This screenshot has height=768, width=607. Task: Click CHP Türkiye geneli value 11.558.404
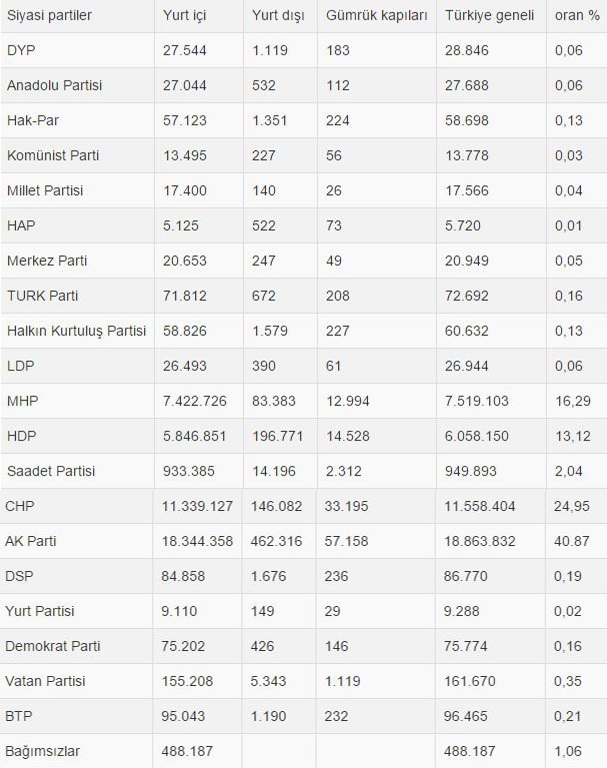point(479,506)
